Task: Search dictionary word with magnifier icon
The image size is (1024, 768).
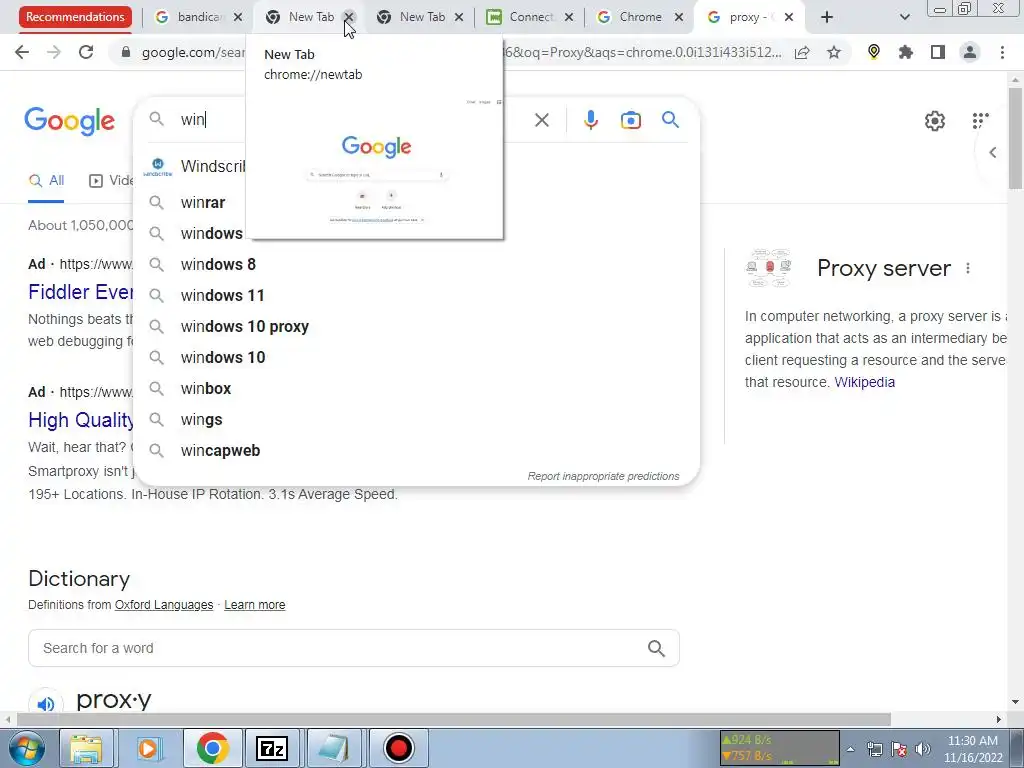Action: click(656, 648)
